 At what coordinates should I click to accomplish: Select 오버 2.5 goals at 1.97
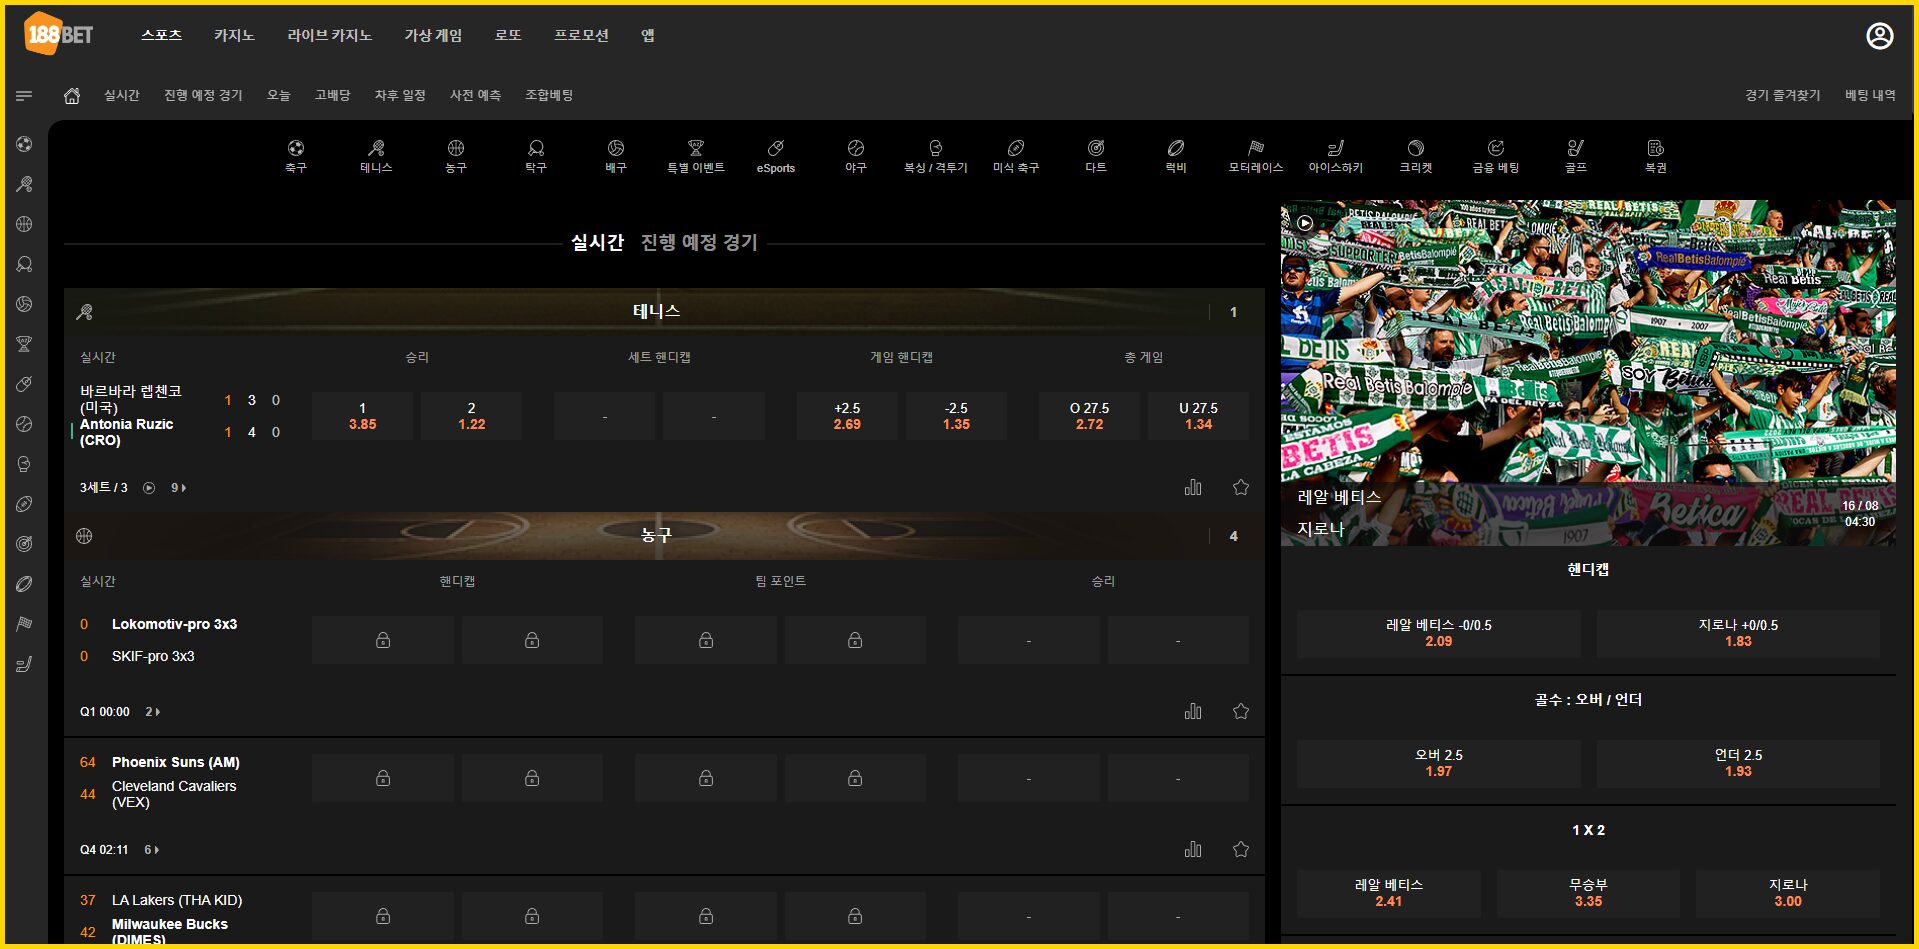click(1438, 763)
